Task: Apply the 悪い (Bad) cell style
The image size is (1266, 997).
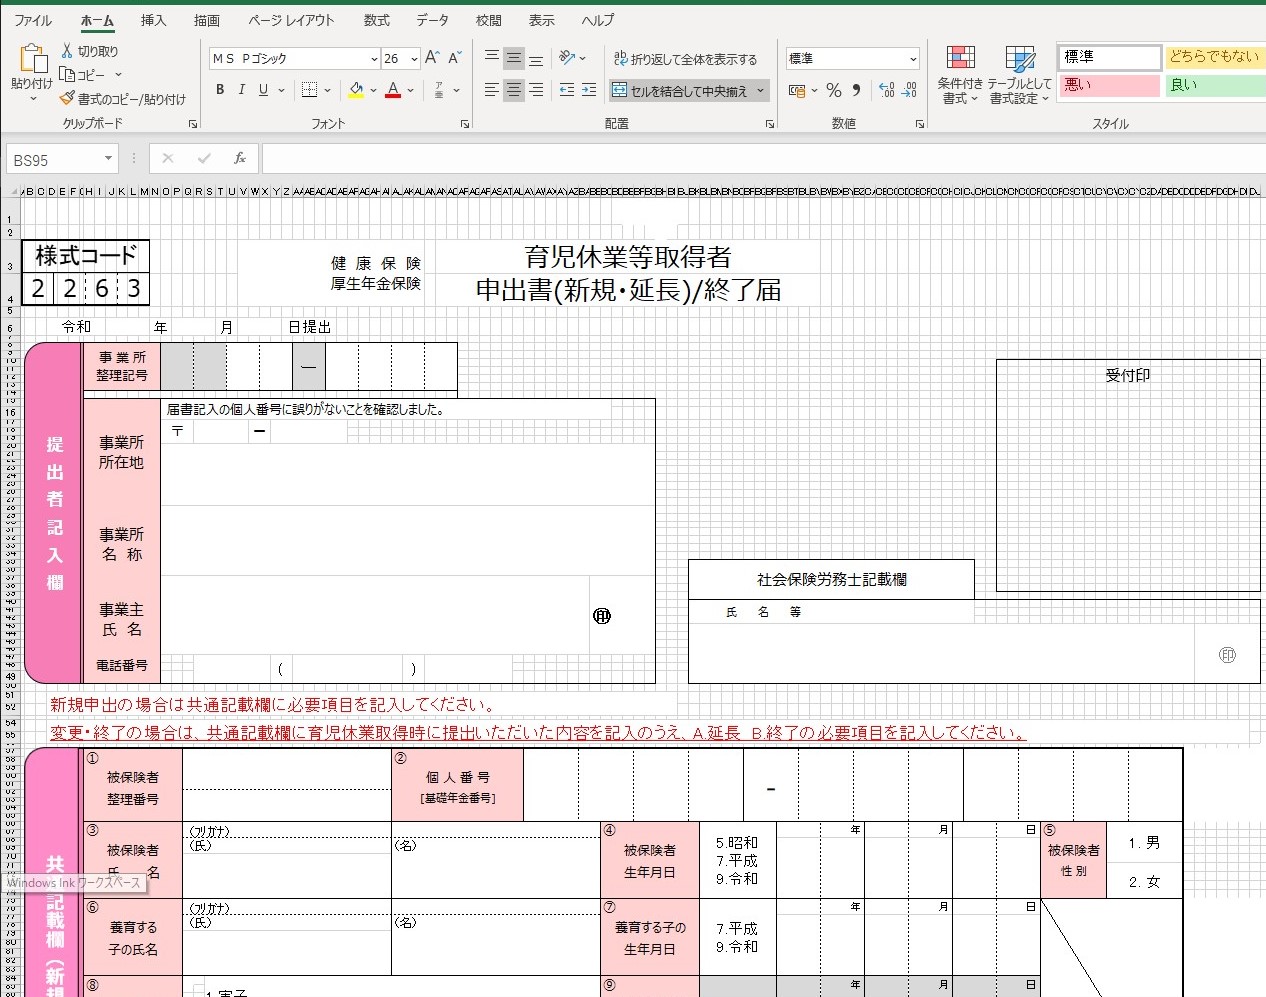Action: pos(1108,85)
